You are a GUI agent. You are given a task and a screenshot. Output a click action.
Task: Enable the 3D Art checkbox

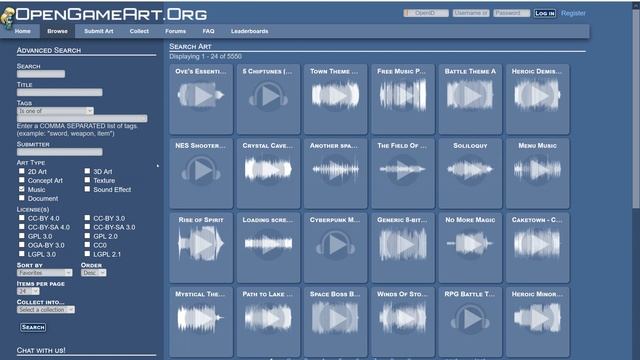tap(87, 171)
